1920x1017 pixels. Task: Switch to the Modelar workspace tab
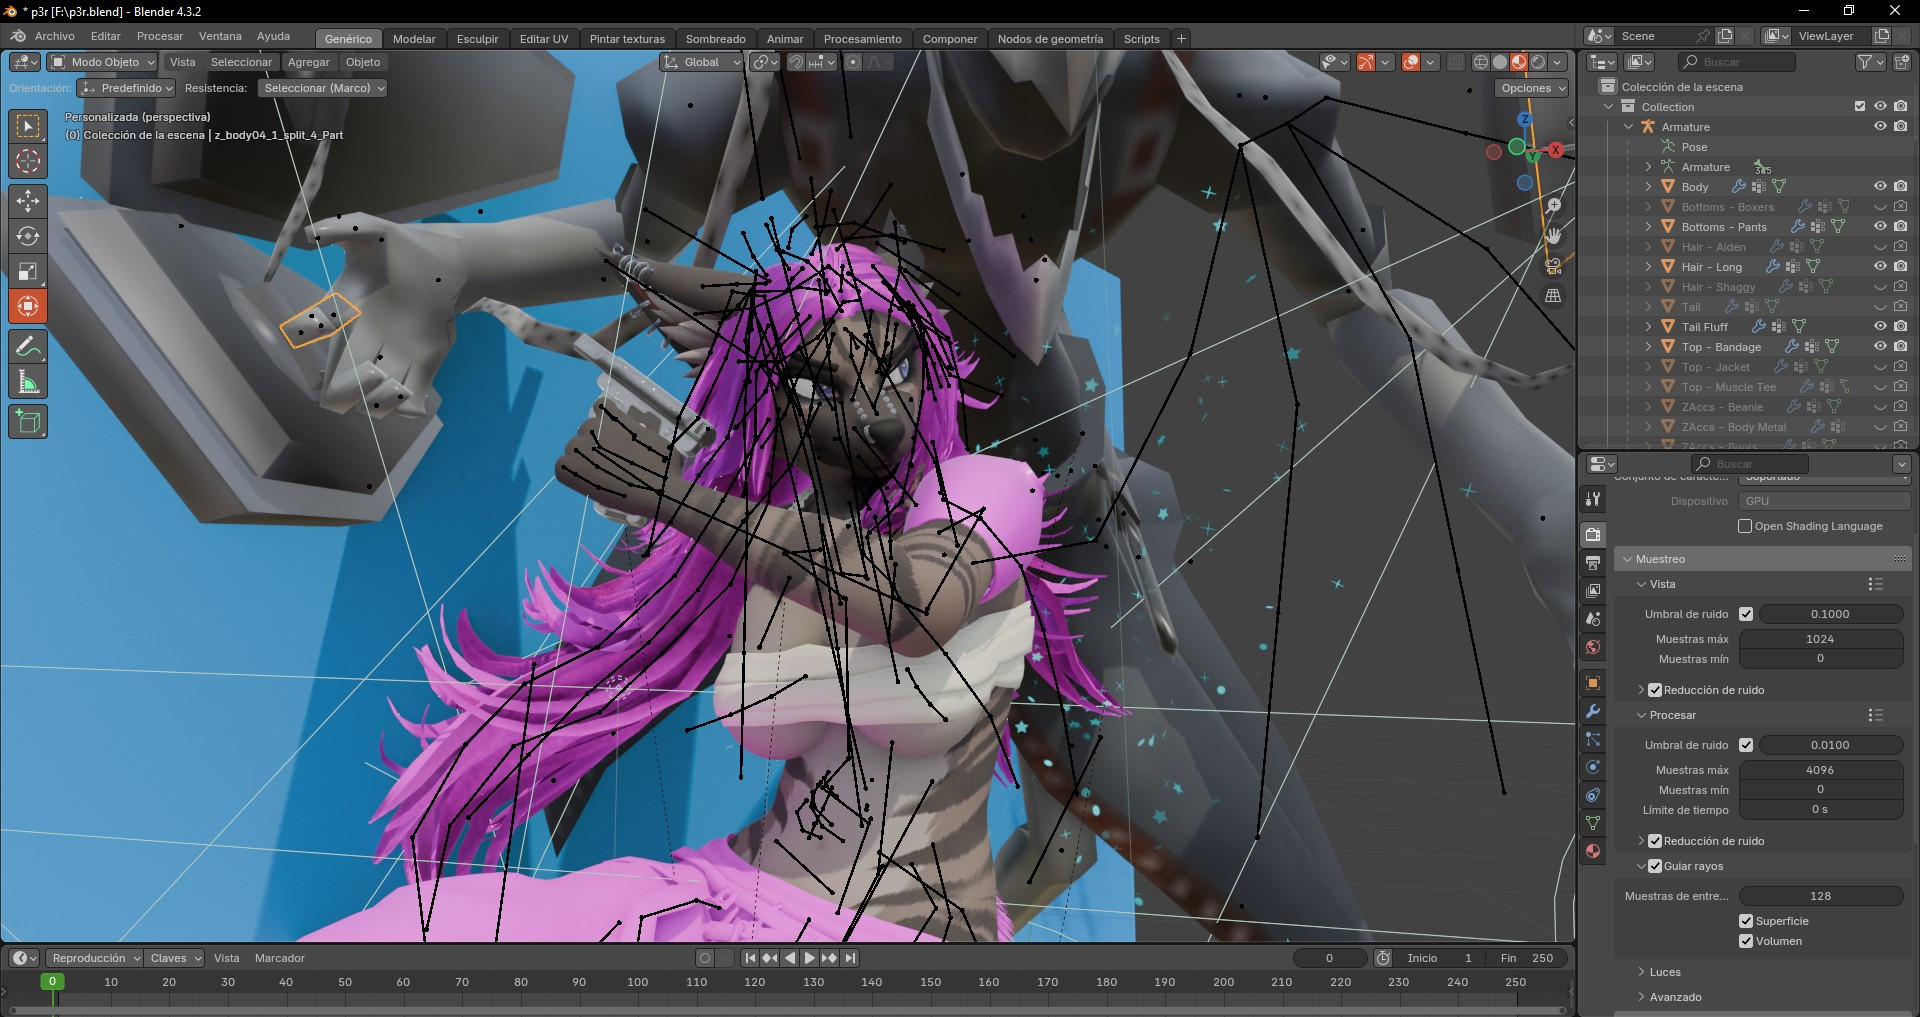point(414,39)
